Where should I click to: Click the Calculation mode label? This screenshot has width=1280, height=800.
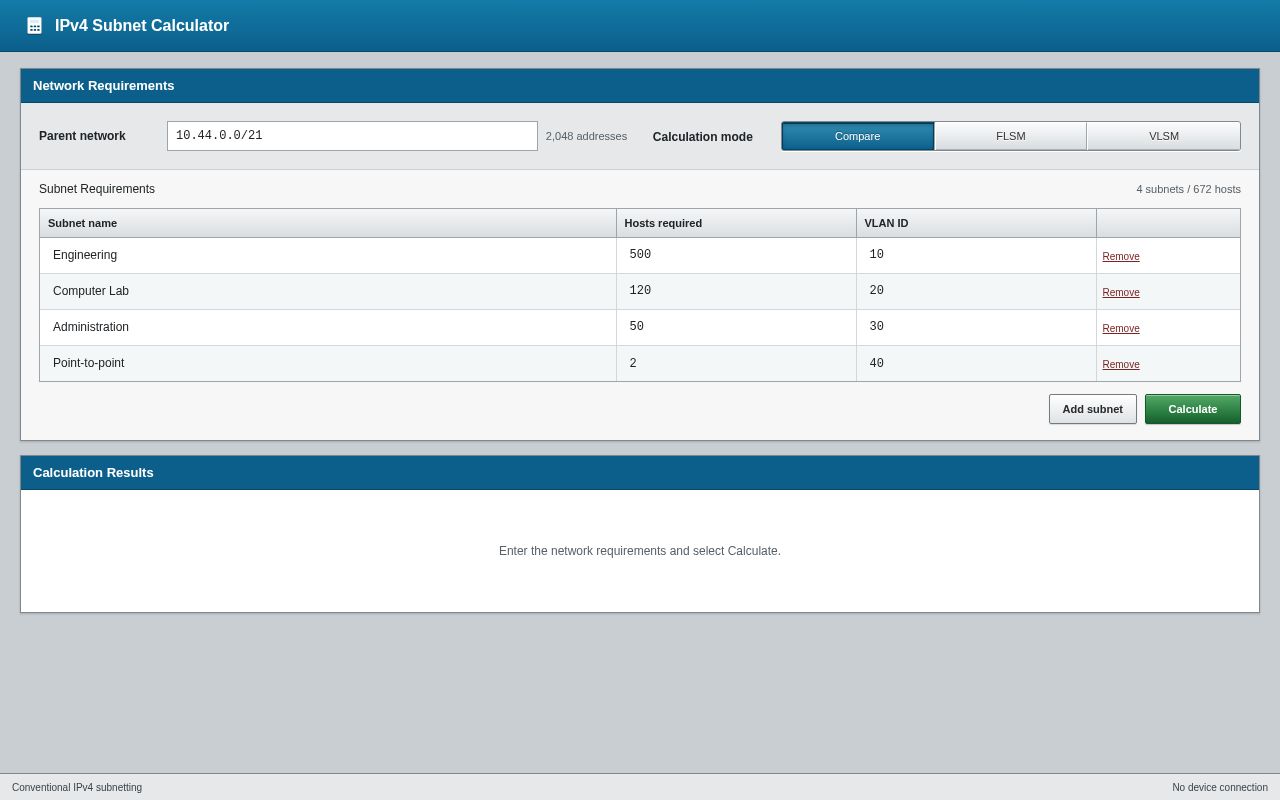tap(703, 137)
